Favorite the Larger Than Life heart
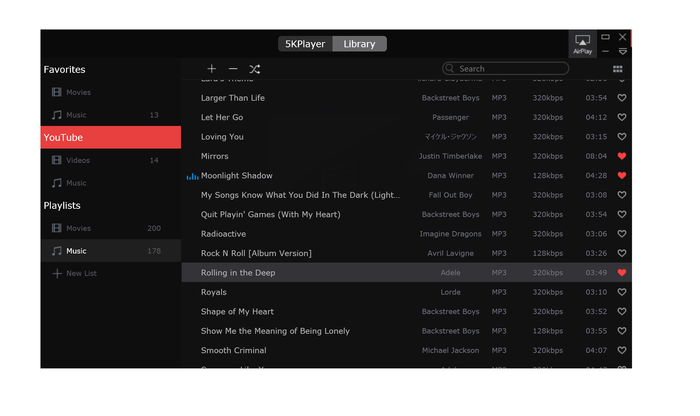 pyautogui.click(x=621, y=98)
